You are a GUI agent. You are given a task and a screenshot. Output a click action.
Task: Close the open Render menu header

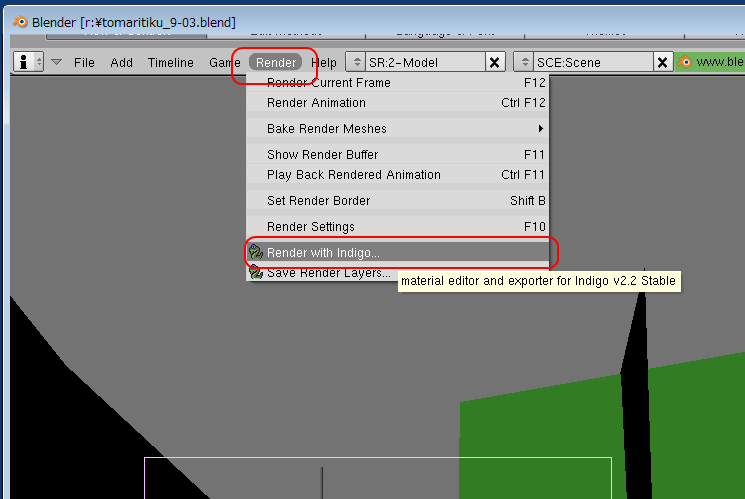276,62
